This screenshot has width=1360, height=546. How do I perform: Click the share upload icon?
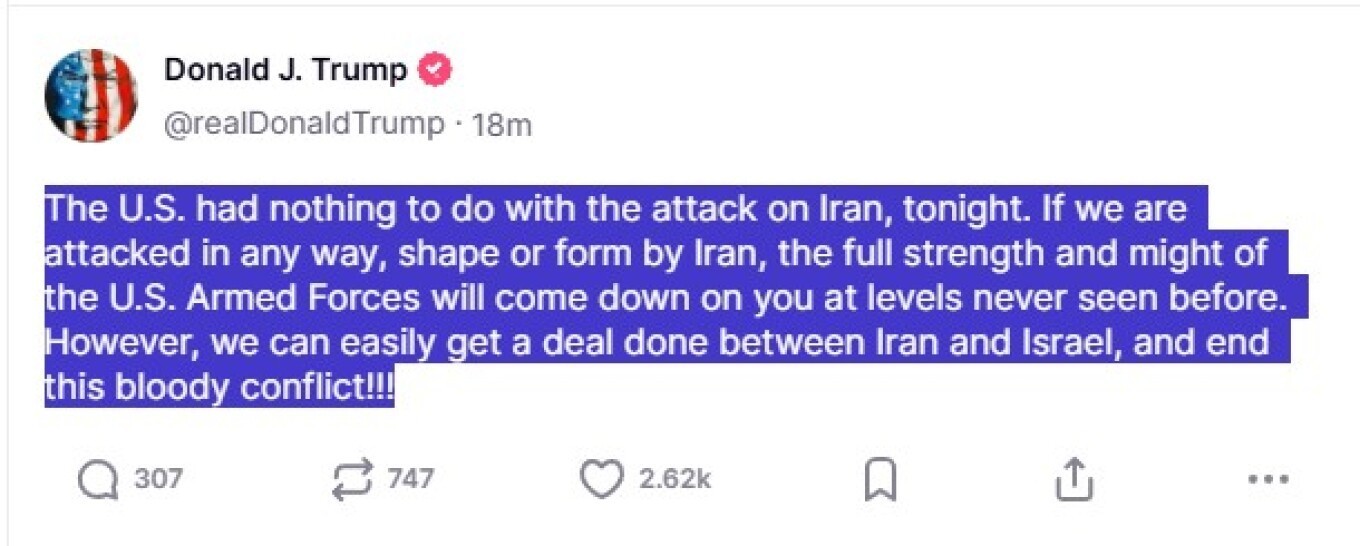point(1071,479)
